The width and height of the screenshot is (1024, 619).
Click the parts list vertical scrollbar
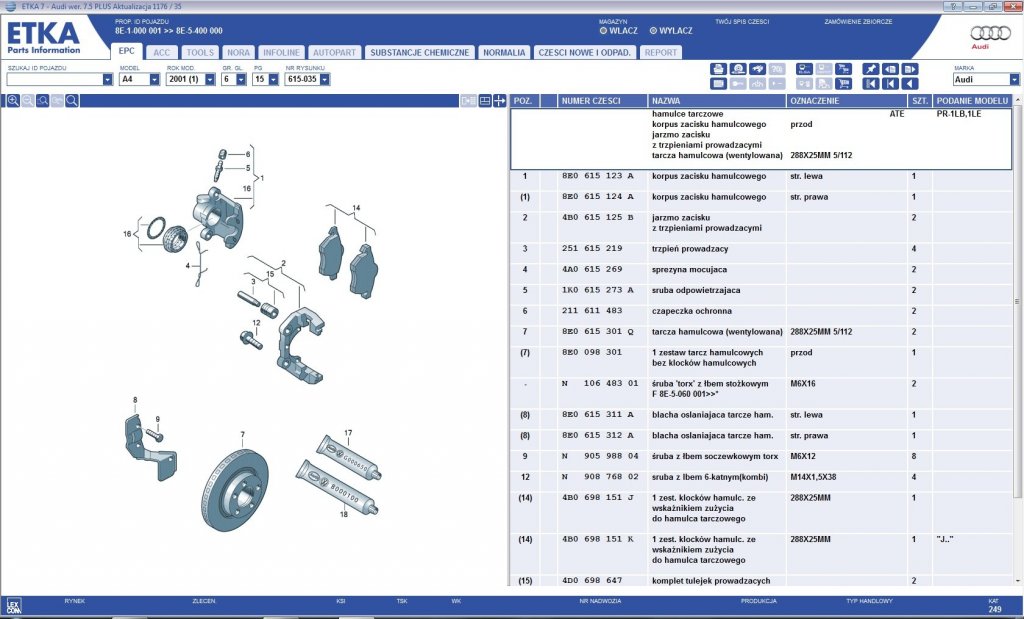(1017, 301)
